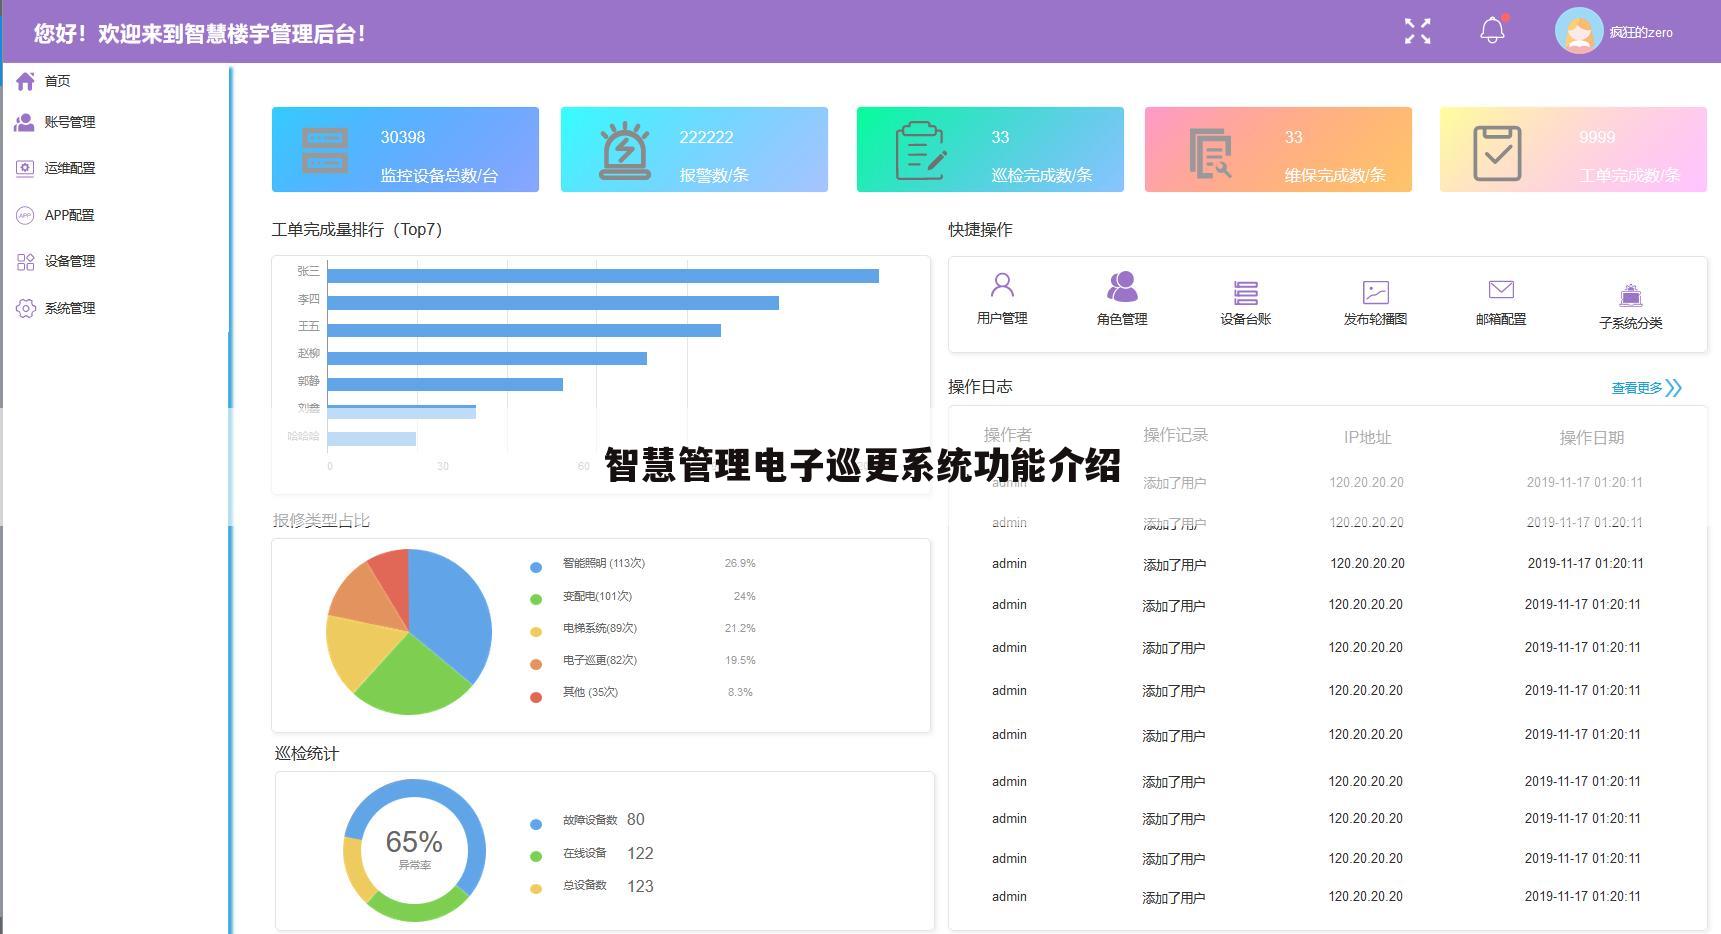Click the 工单完成量排行 section title
1721x934 pixels.
[x=357, y=230]
